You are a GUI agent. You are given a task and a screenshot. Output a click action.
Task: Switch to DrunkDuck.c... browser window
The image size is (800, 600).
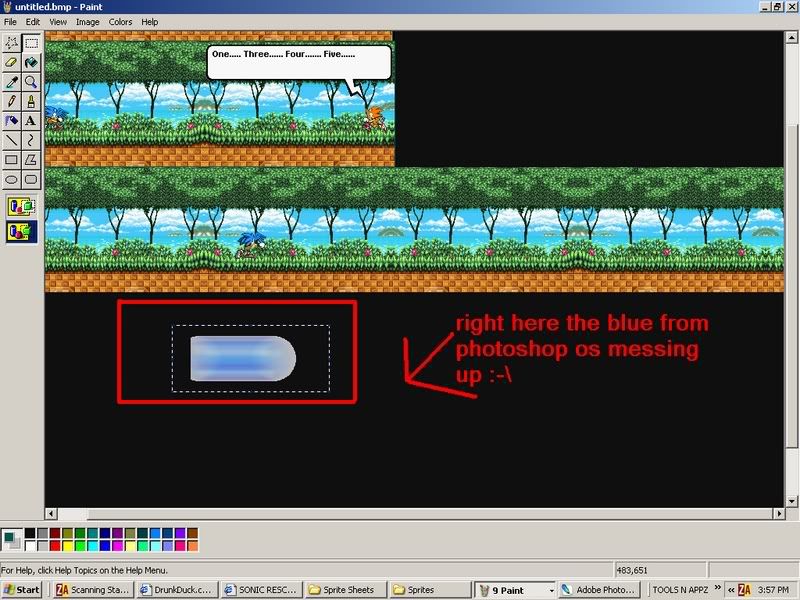[178, 590]
